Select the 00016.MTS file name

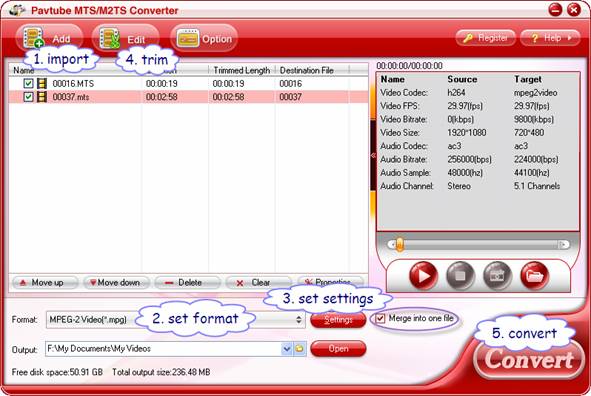point(73,84)
